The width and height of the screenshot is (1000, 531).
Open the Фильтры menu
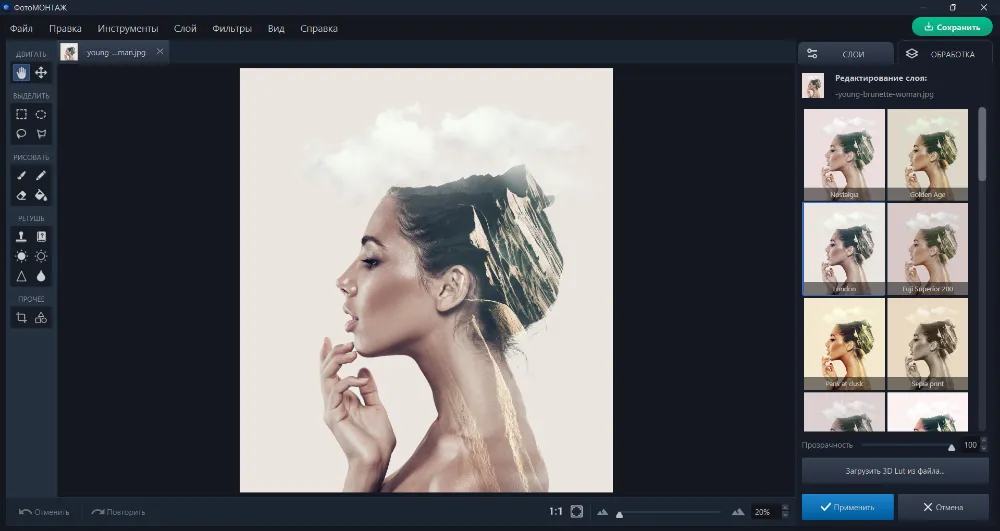(232, 28)
